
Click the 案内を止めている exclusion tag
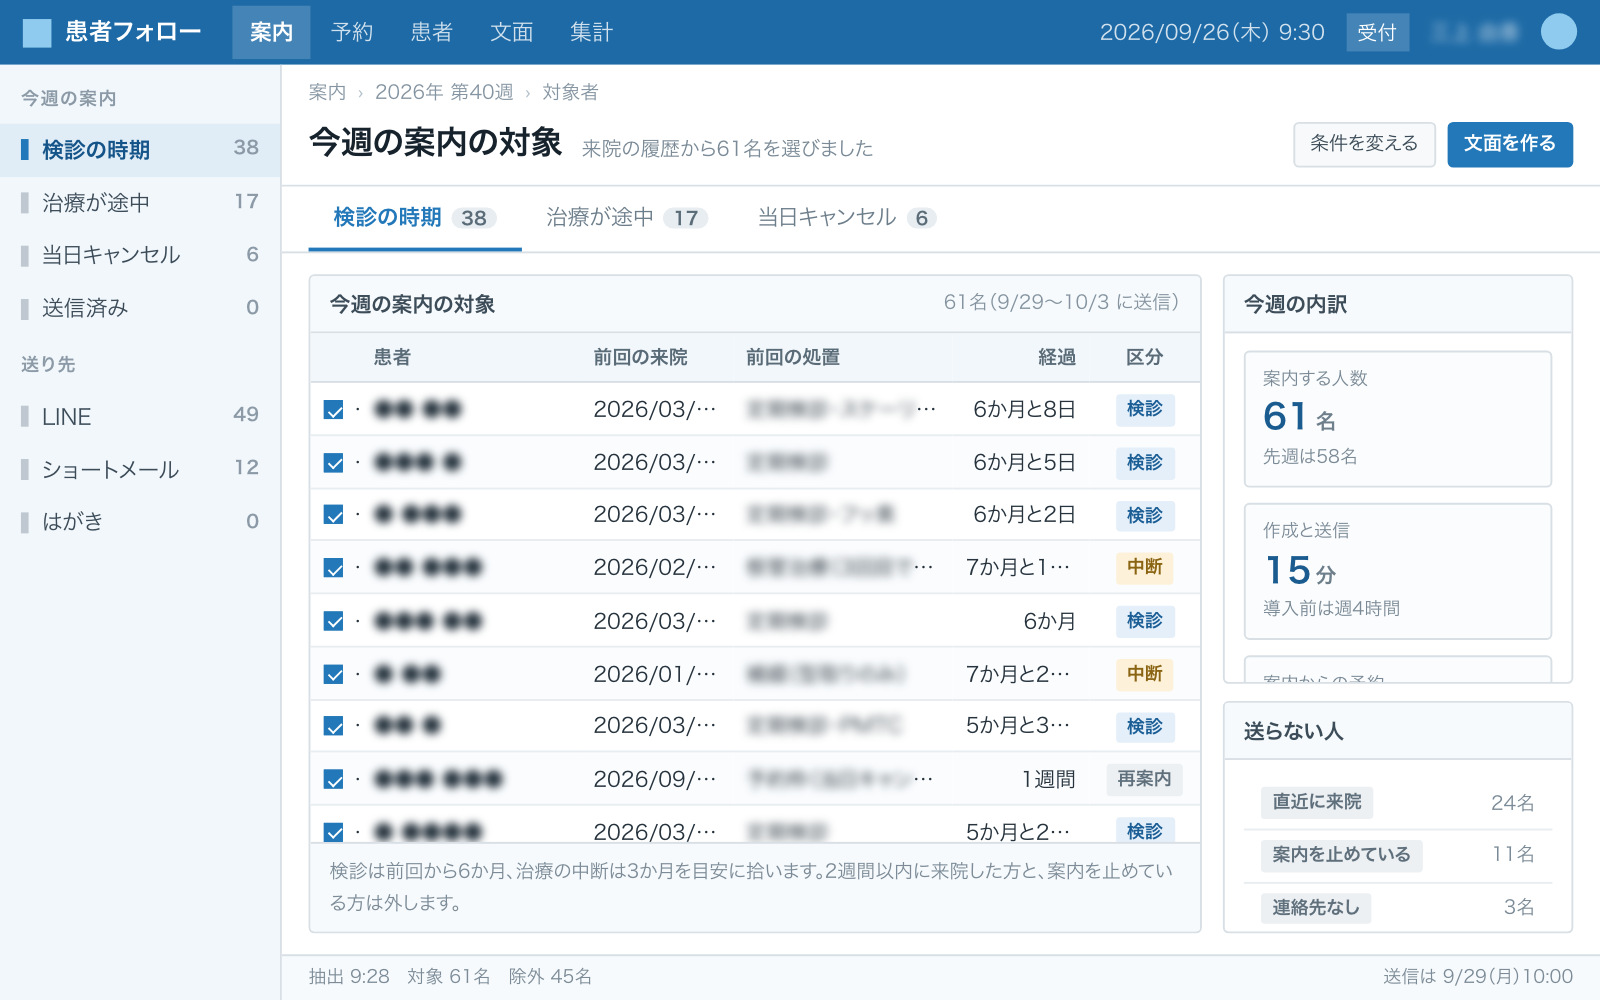click(1341, 855)
